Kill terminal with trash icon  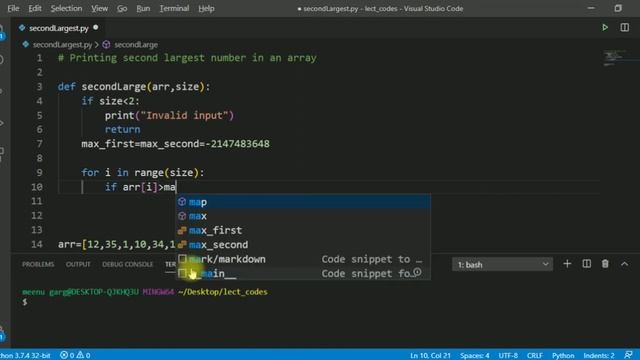[x=605, y=264]
